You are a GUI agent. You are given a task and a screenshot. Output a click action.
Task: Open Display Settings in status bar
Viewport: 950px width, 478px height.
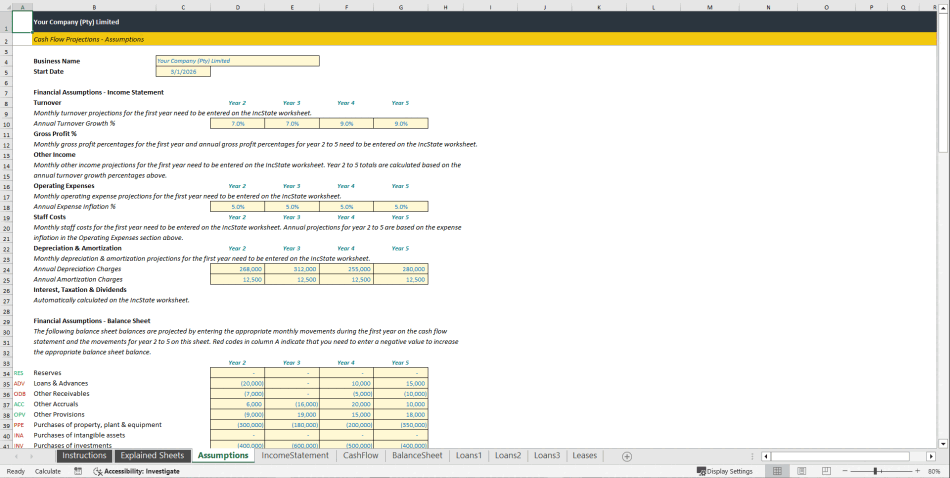click(725, 471)
